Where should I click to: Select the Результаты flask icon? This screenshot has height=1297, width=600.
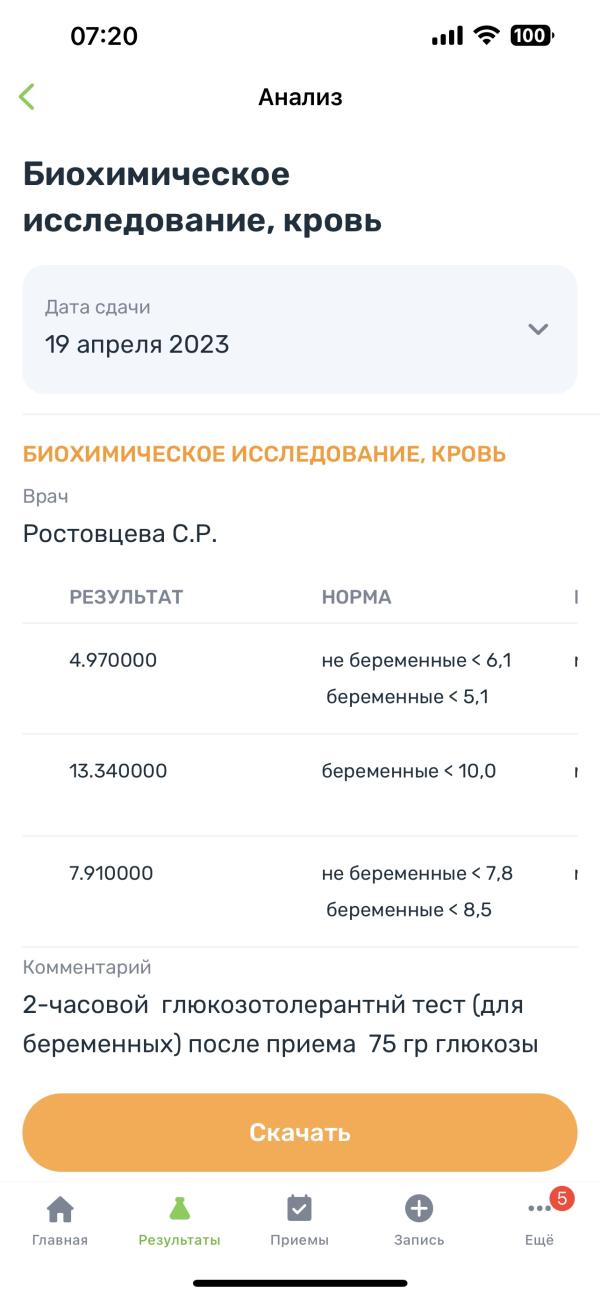(179, 1208)
